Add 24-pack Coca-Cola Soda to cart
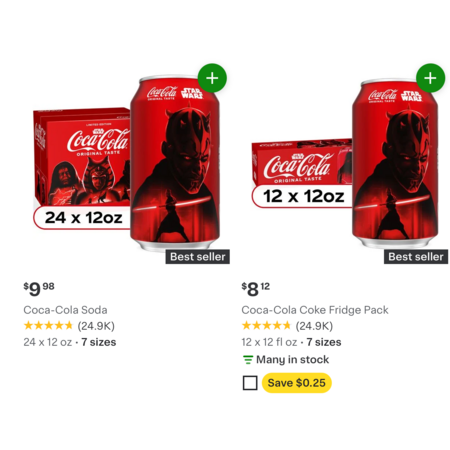 tap(212, 78)
